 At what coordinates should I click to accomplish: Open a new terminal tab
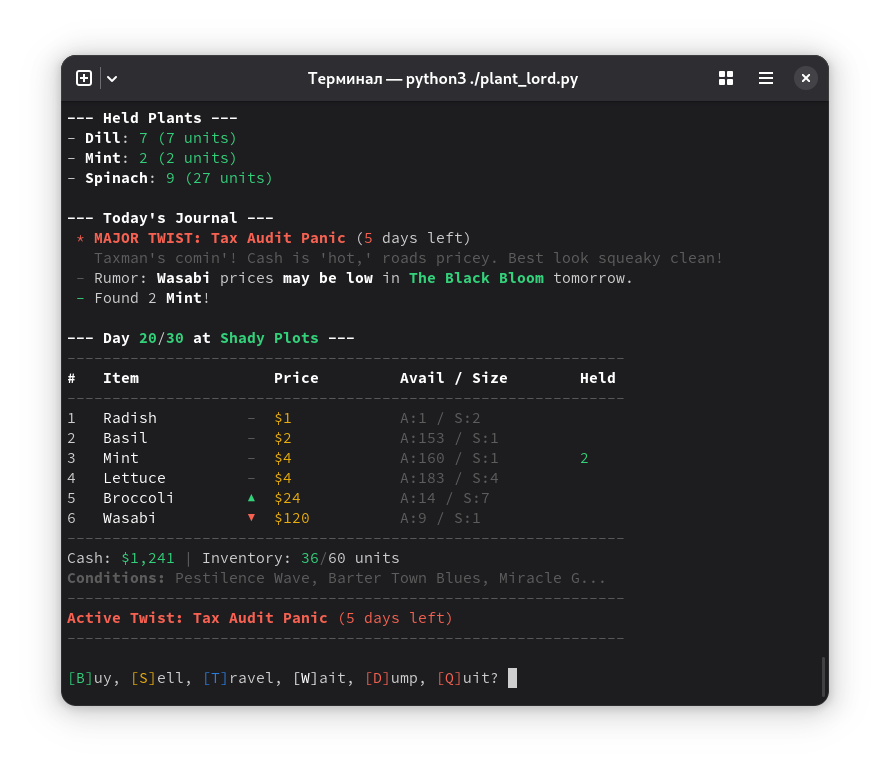(x=84, y=78)
